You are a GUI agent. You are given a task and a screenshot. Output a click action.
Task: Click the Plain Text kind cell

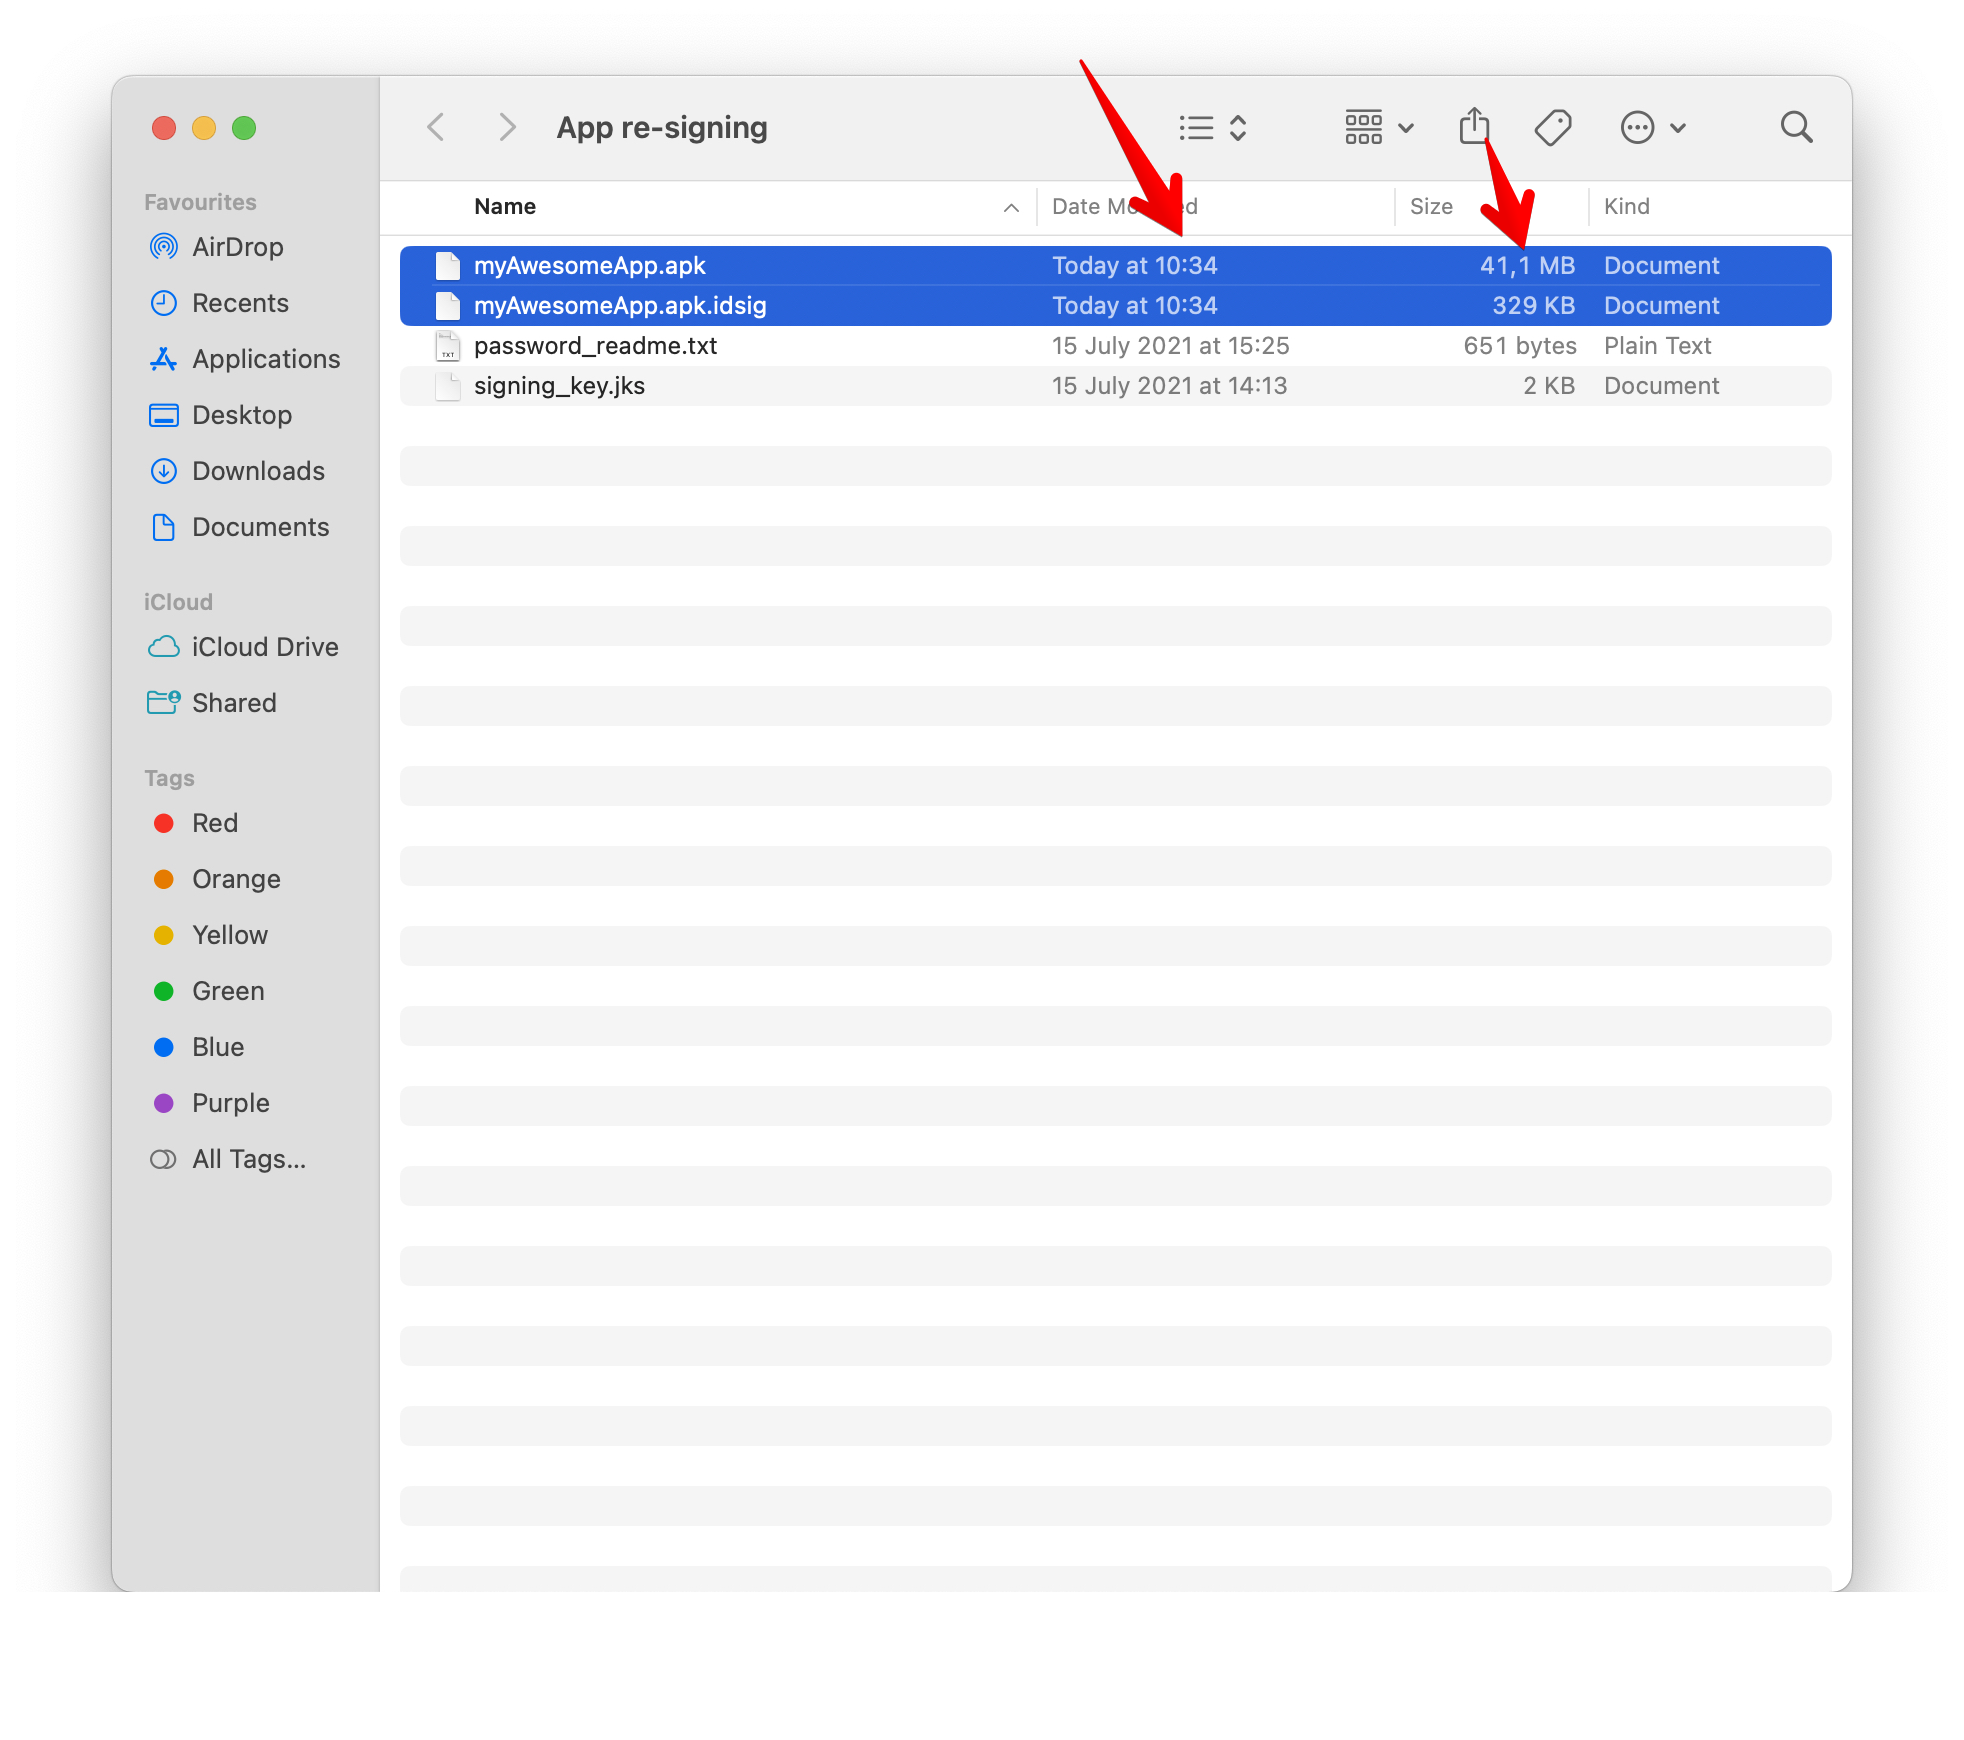coord(1657,346)
